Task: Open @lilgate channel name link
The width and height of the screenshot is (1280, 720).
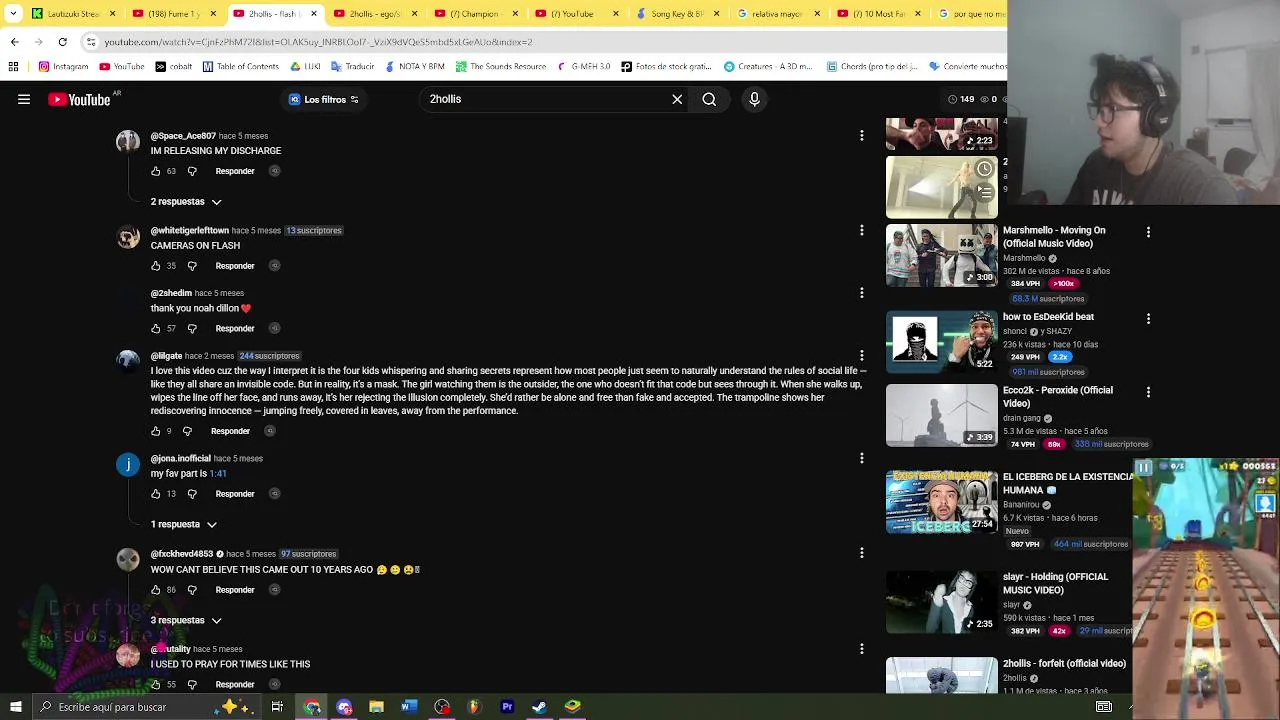Action: click(167, 356)
